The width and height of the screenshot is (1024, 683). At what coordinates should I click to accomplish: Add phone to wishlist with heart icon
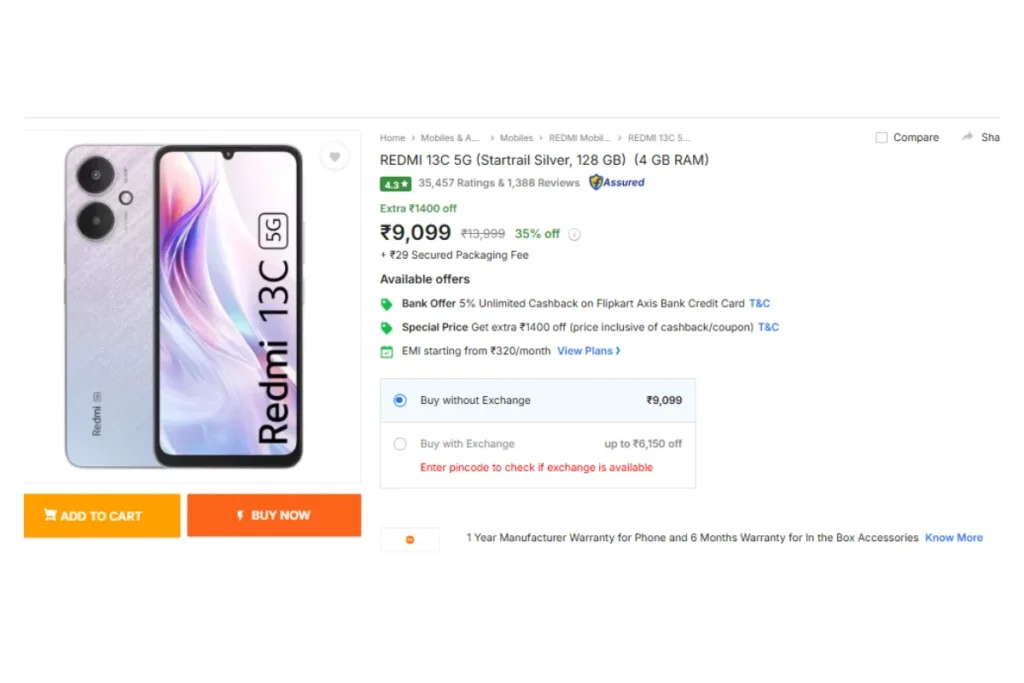coord(334,157)
